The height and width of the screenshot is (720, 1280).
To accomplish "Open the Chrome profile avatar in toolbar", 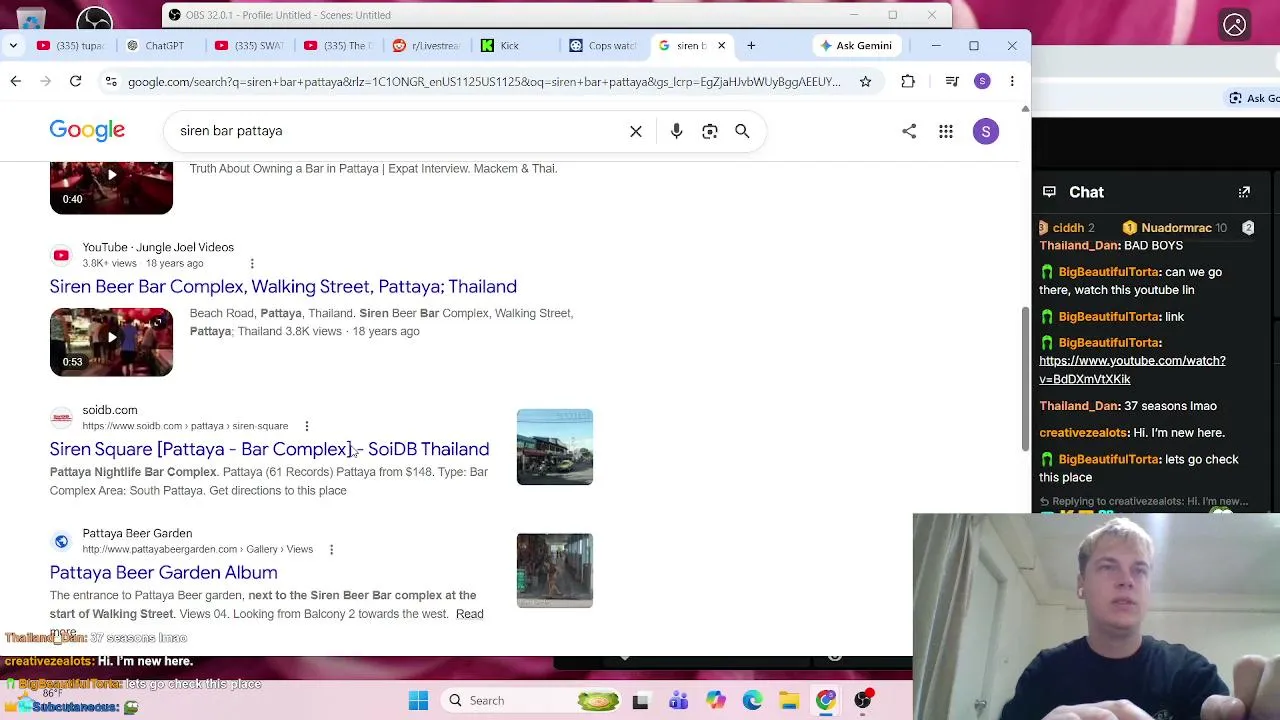I will pos(982,81).
